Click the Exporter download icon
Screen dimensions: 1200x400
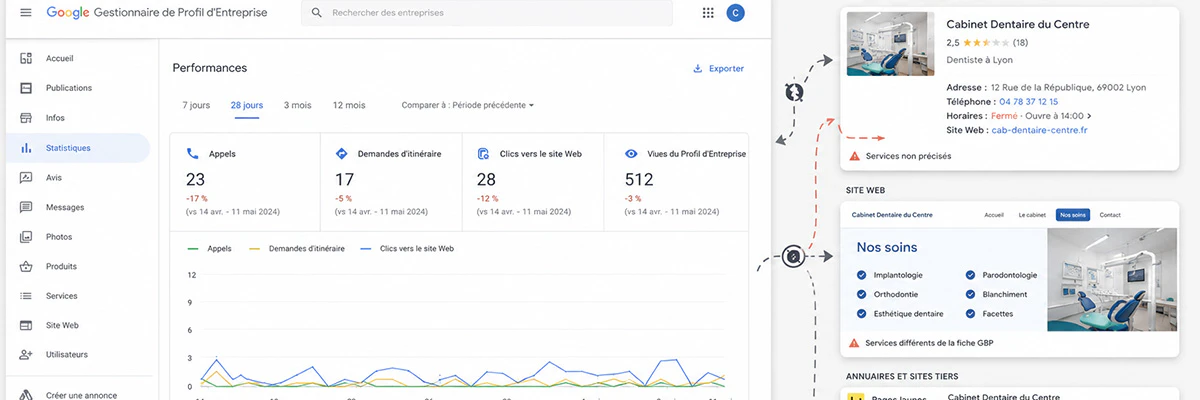point(697,69)
